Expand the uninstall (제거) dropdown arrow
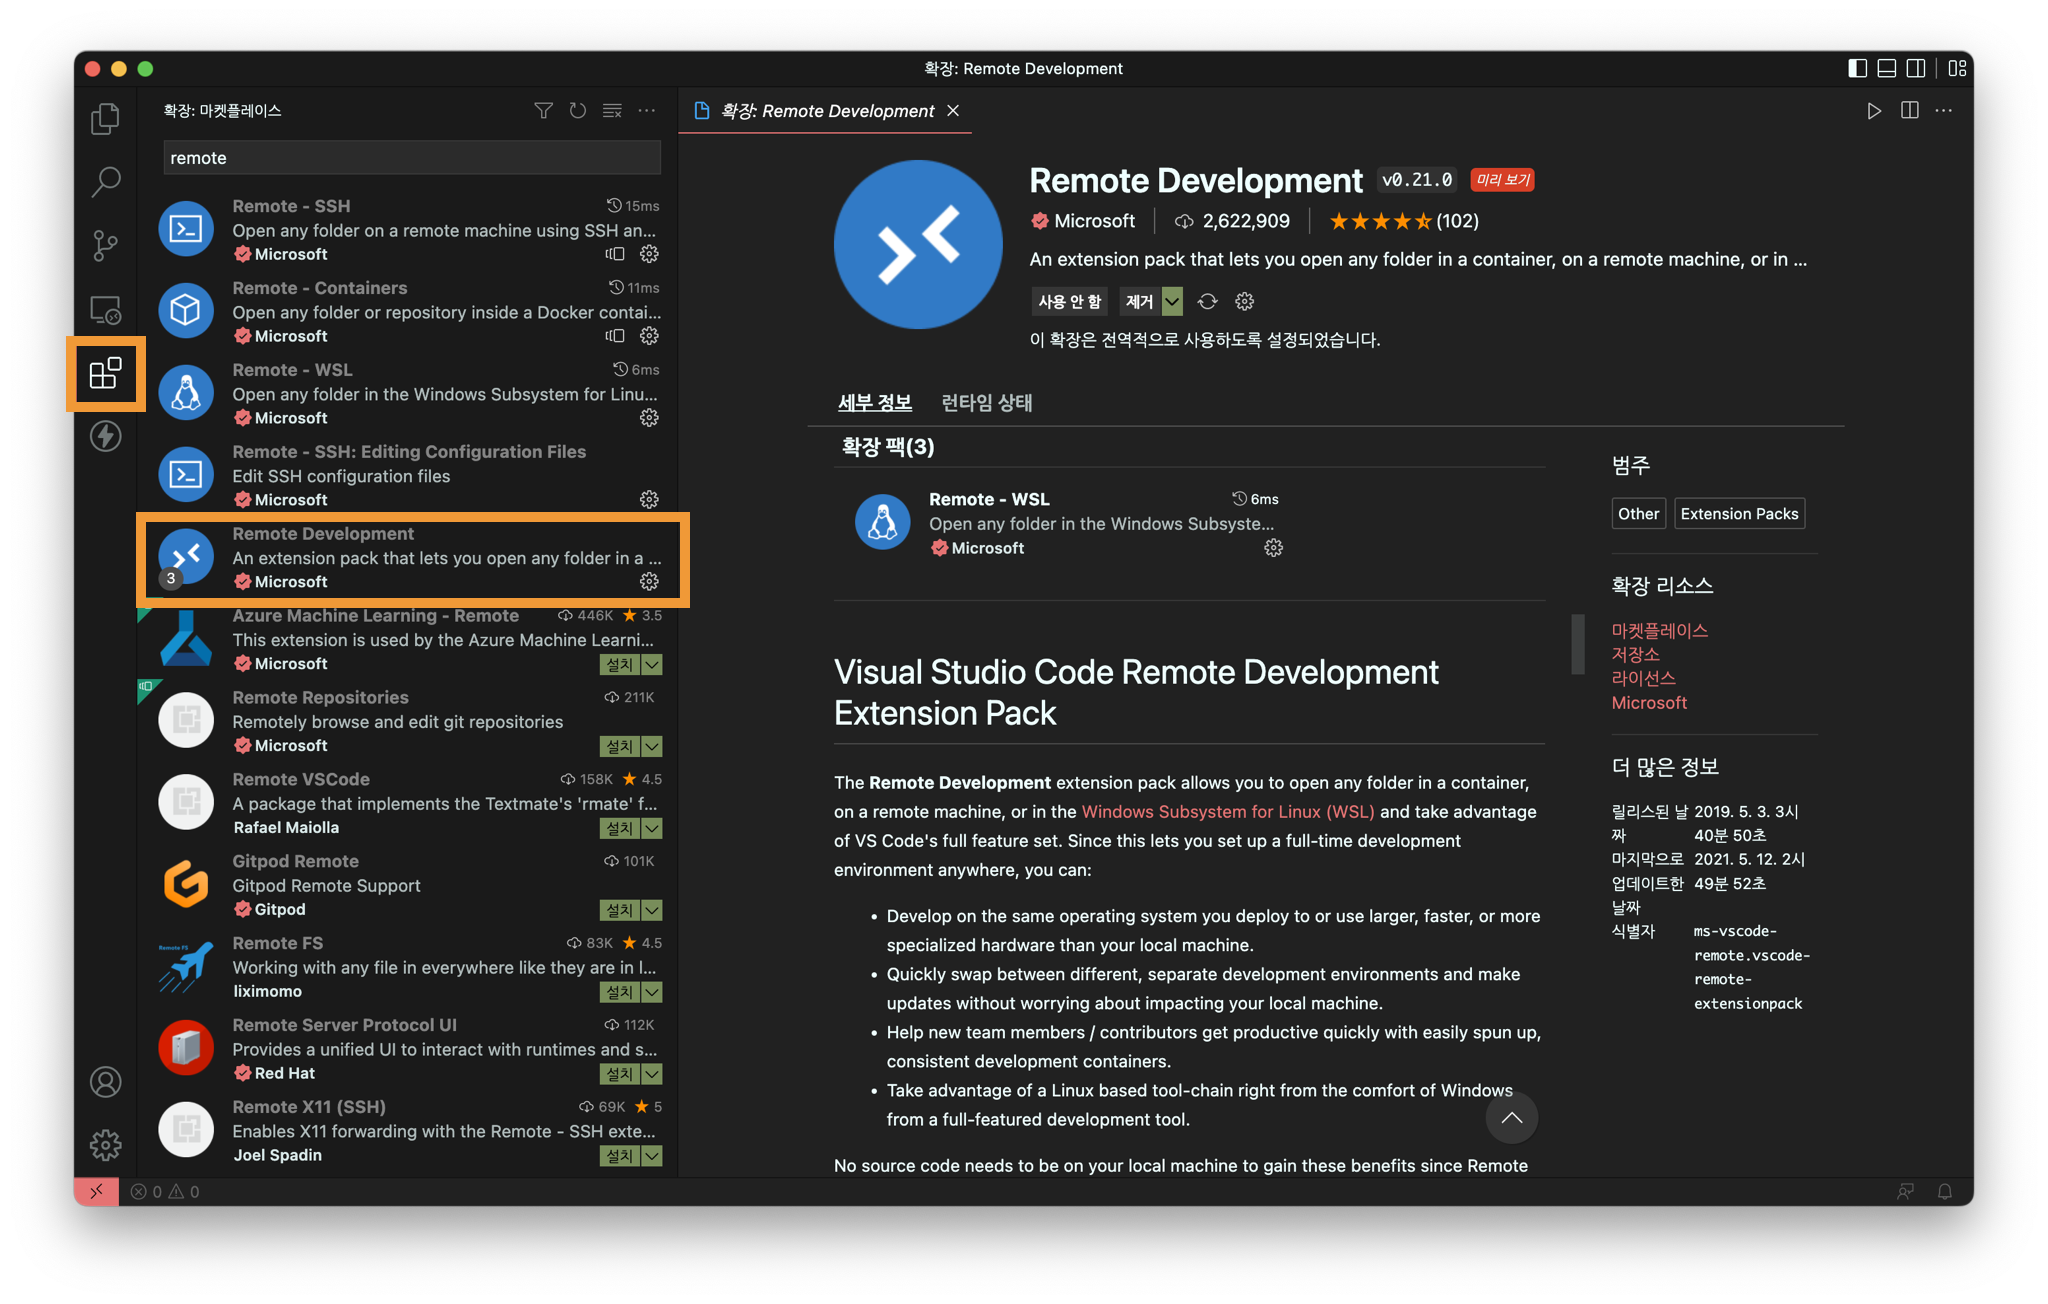 click(1172, 301)
